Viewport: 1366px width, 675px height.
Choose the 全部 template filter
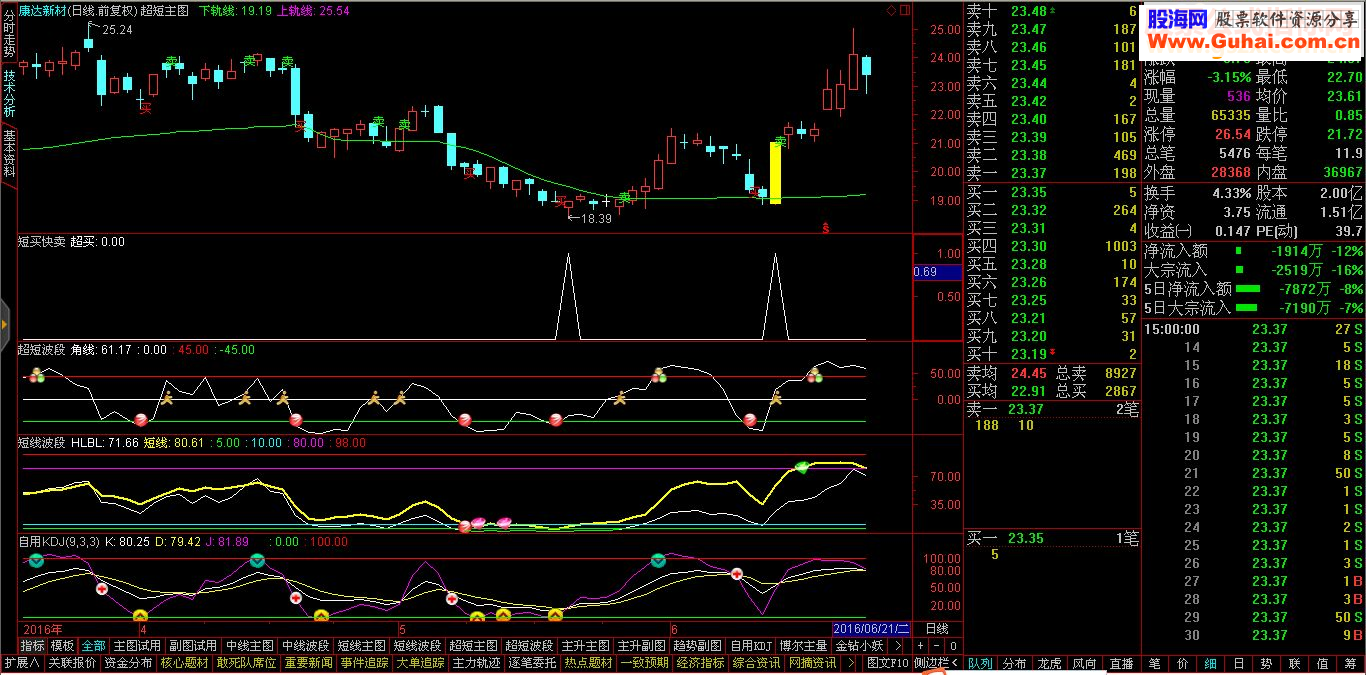click(93, 645)
